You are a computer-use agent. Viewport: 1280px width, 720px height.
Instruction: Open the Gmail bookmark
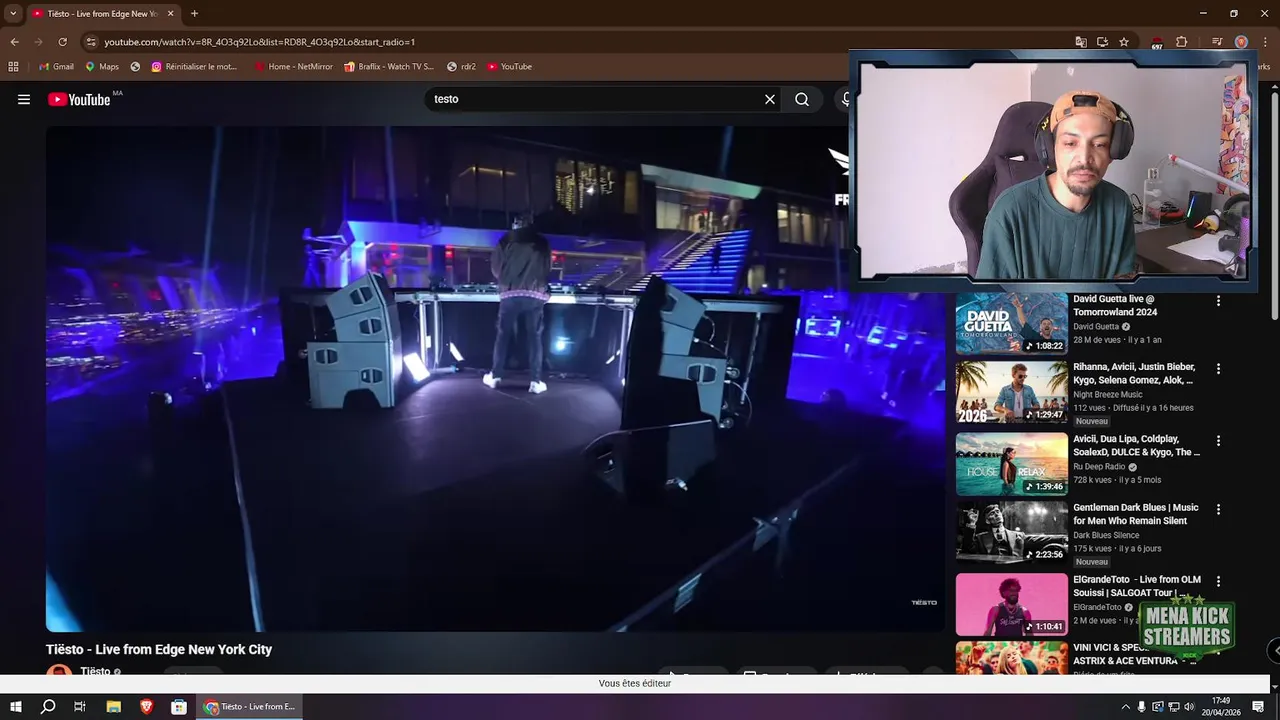tap(56, 67)
